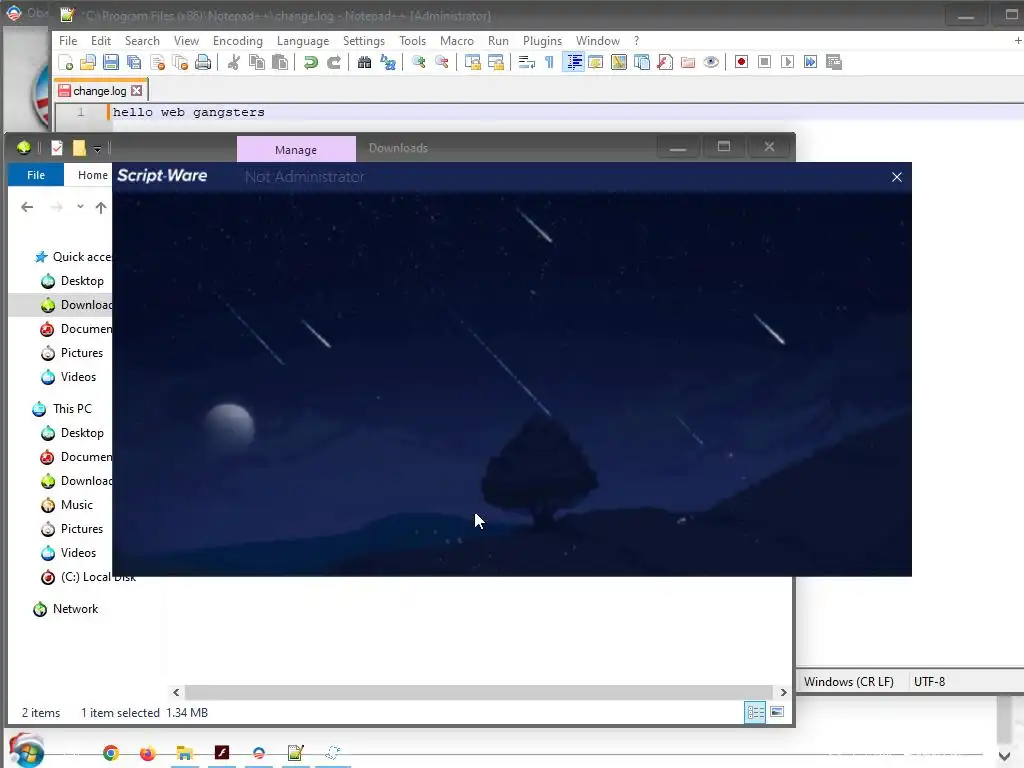
Task: Click the Flash icon in the taskbar
Action: pyautogui.click(x=221, y=753)
